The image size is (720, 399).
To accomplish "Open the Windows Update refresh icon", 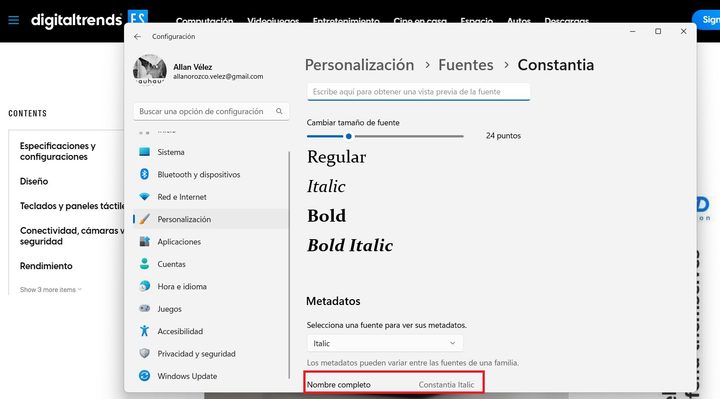I will pos(145,376).
